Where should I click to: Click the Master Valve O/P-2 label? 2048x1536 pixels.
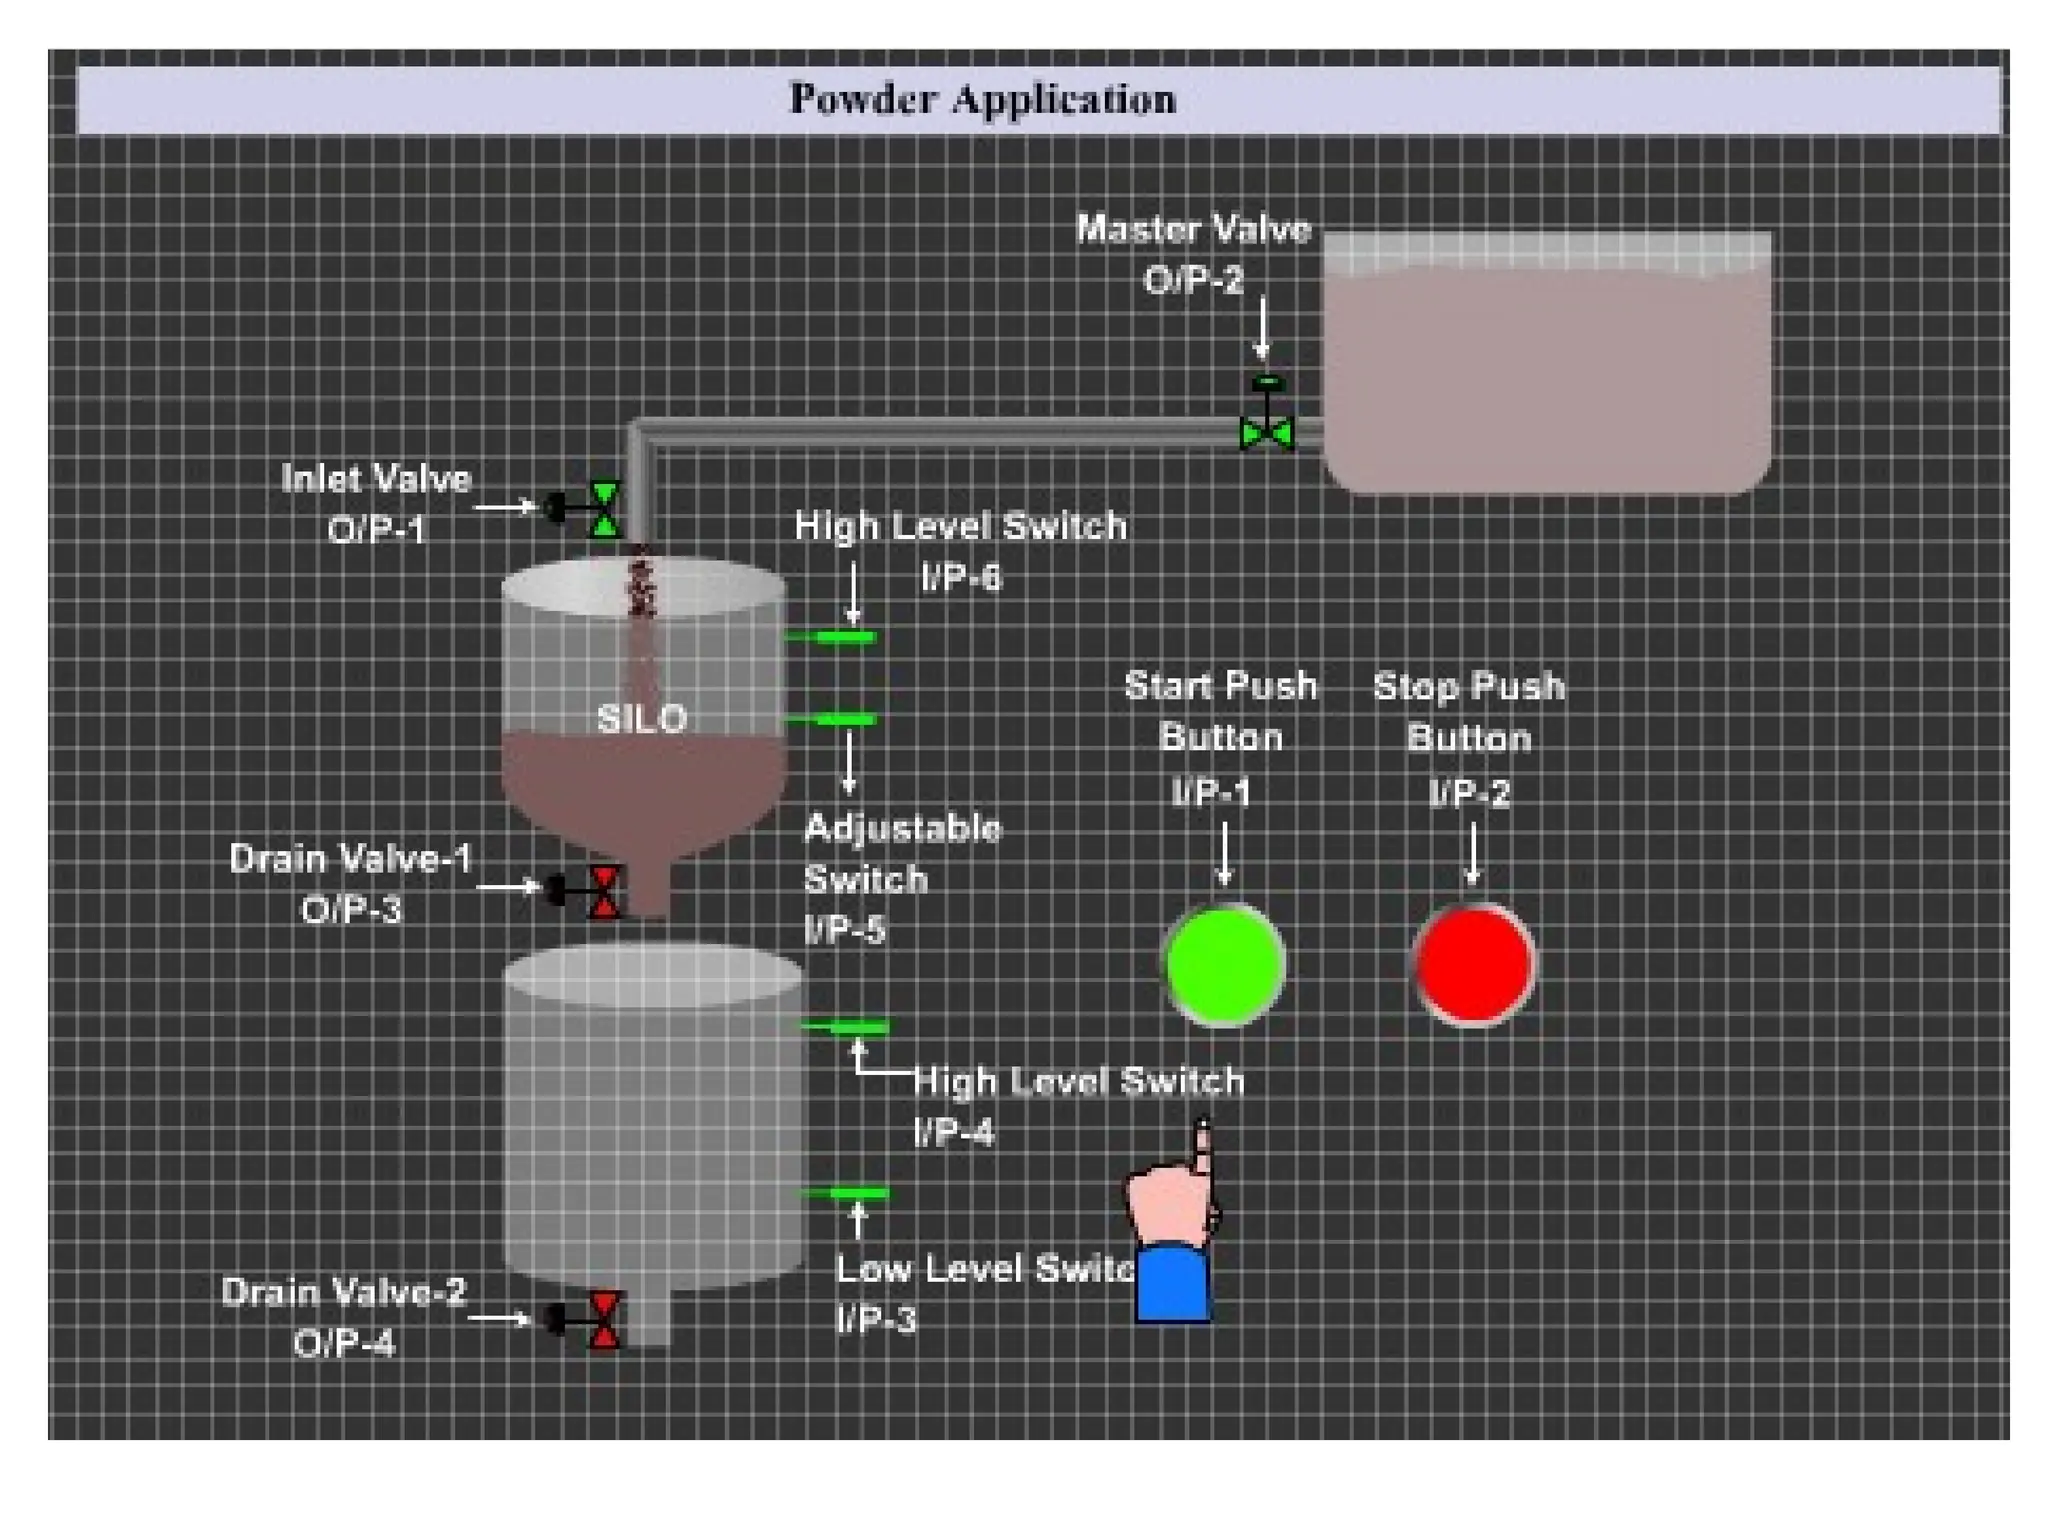tap(1193, 254)
